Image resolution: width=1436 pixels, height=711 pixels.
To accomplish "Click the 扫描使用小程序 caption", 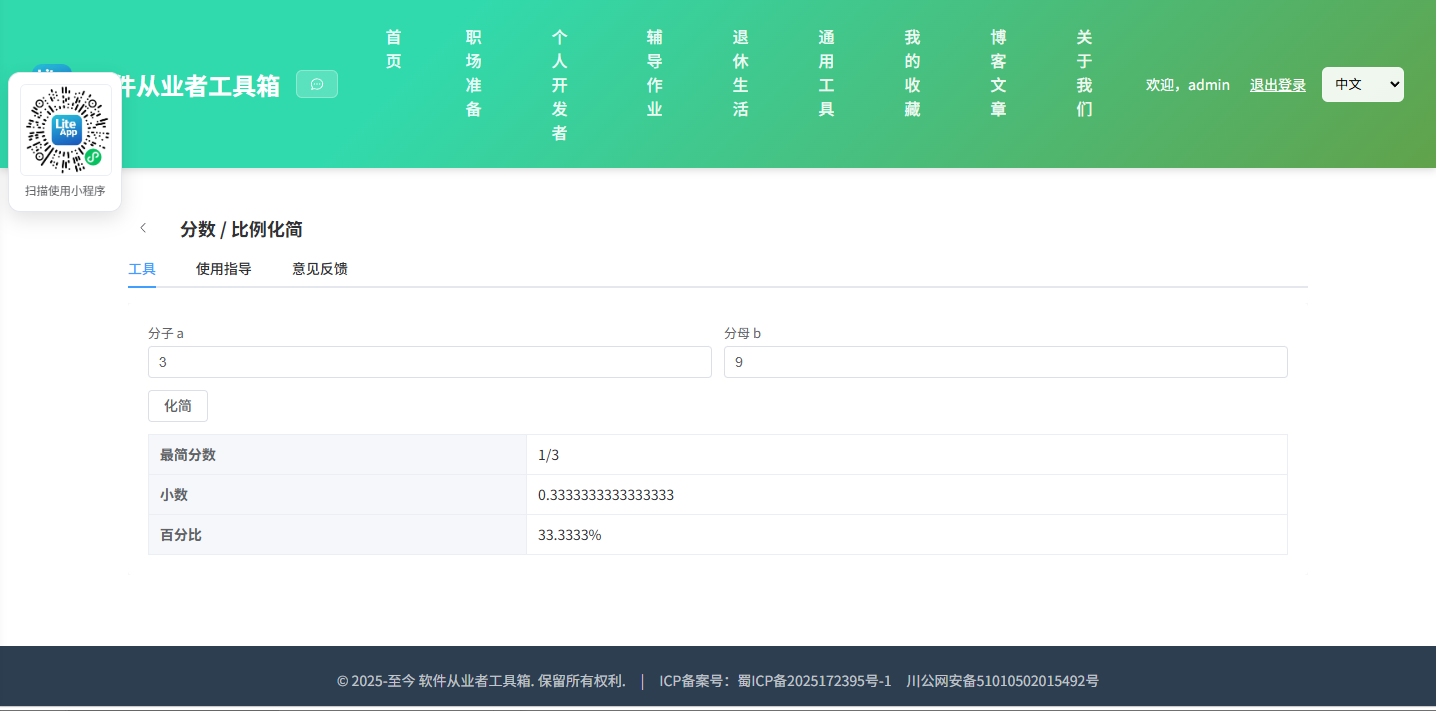I will click(65, 191).
